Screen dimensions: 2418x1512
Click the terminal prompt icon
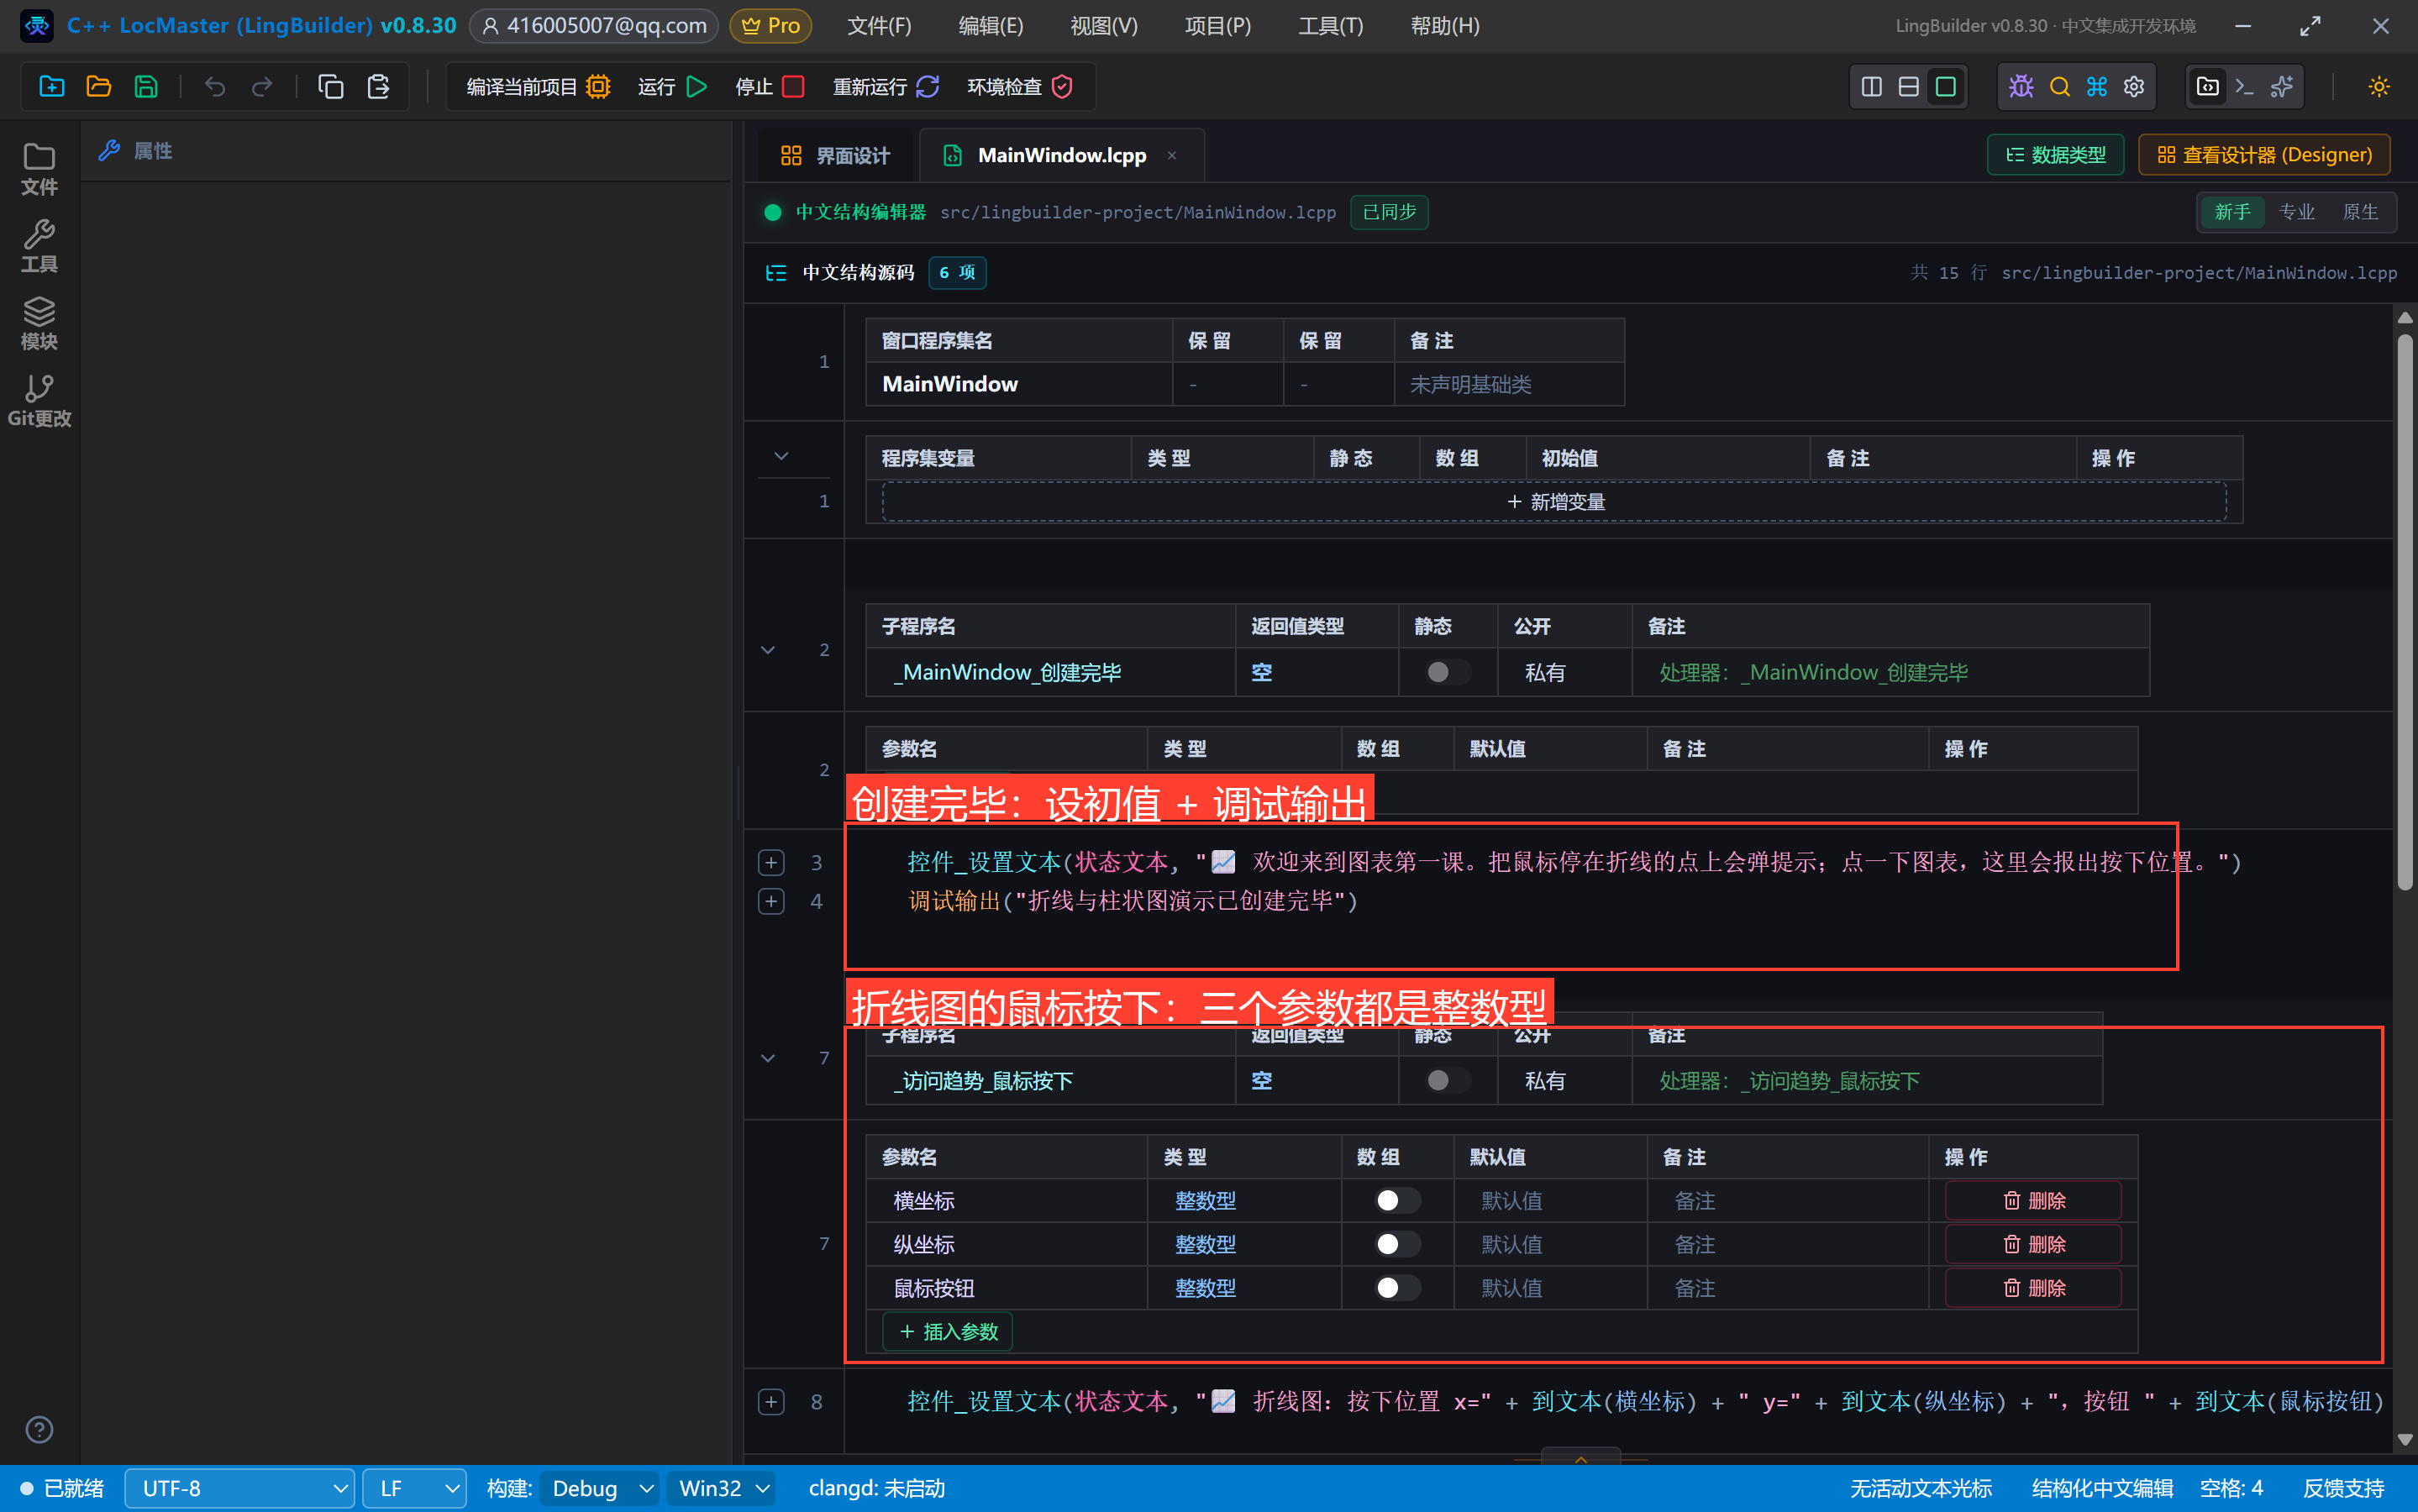[x=2245, y=87]
